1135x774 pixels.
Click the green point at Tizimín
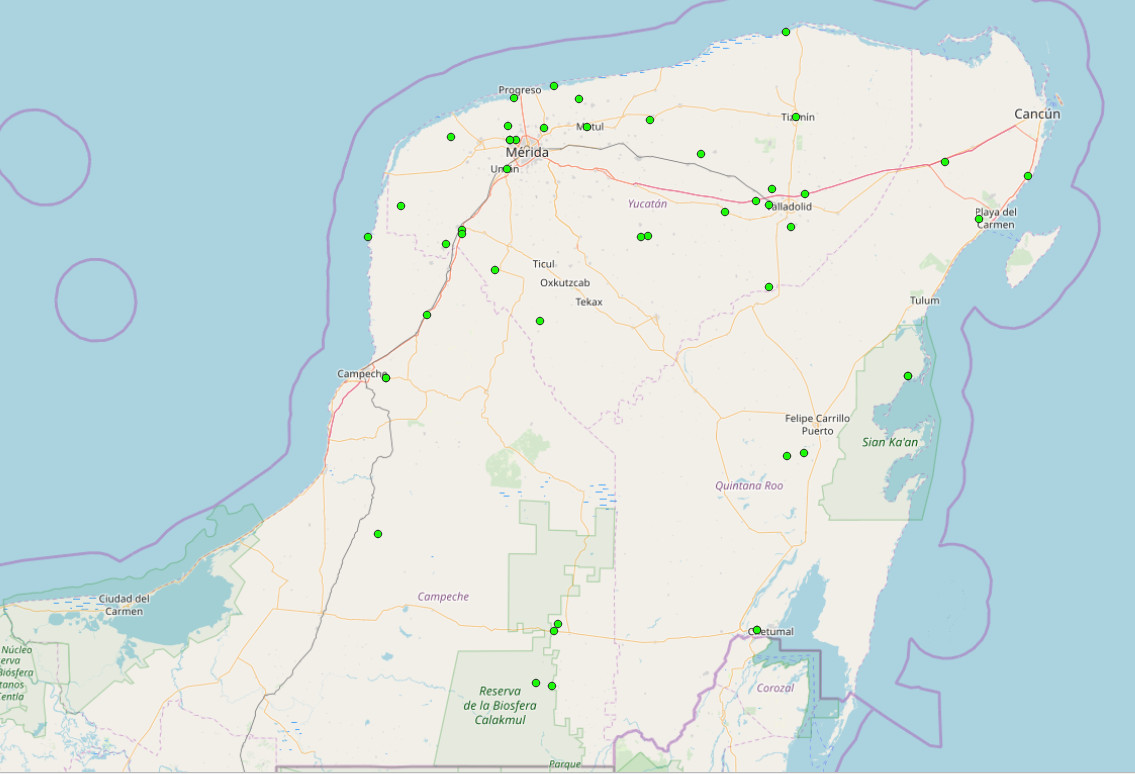pyautogui.click(x=796, y=117)
